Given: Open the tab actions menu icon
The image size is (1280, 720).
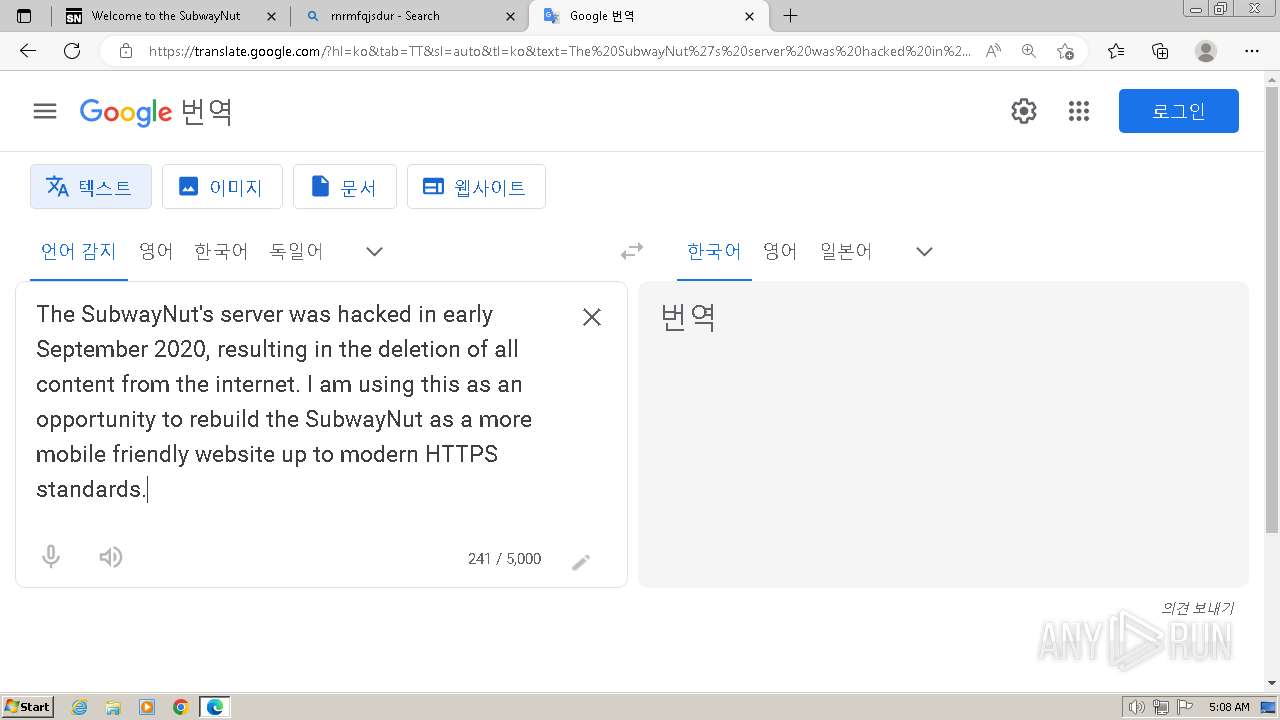Looking at the screenshot, I should [x=24, y=16].
